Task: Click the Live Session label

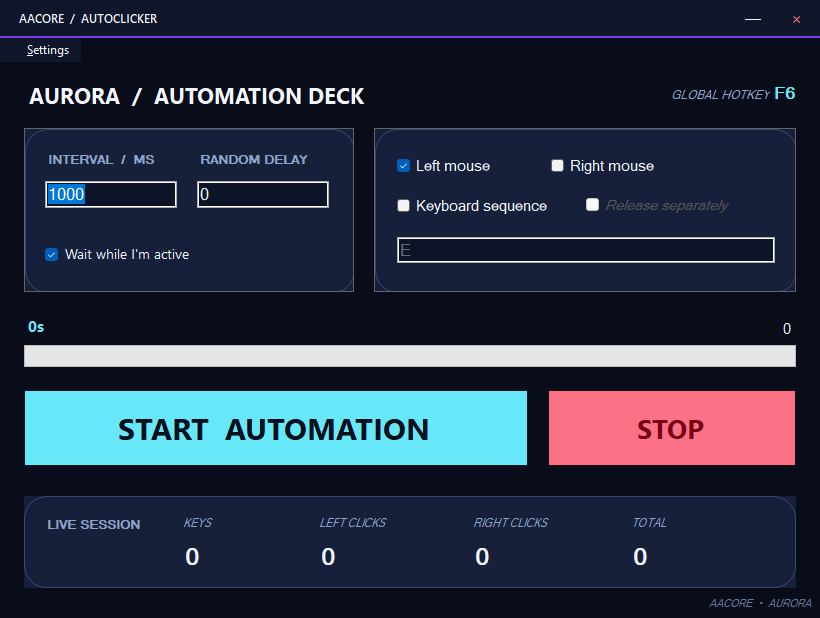Action: pos(94,524)
